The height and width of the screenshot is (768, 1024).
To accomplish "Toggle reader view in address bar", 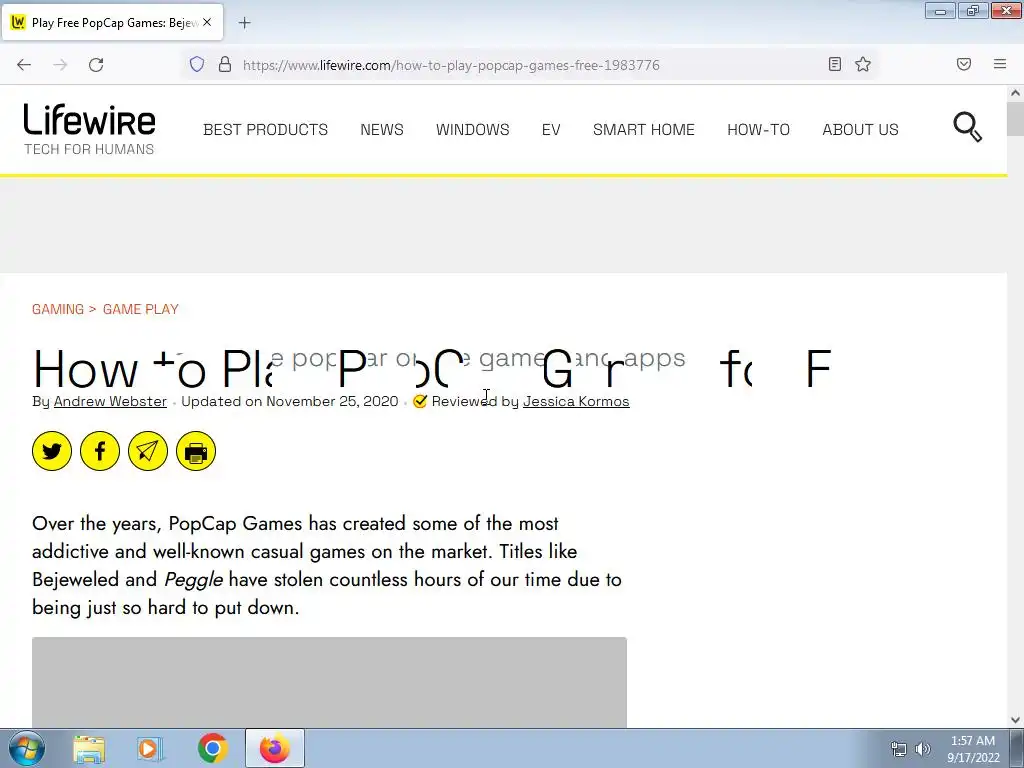I will 835,64.
